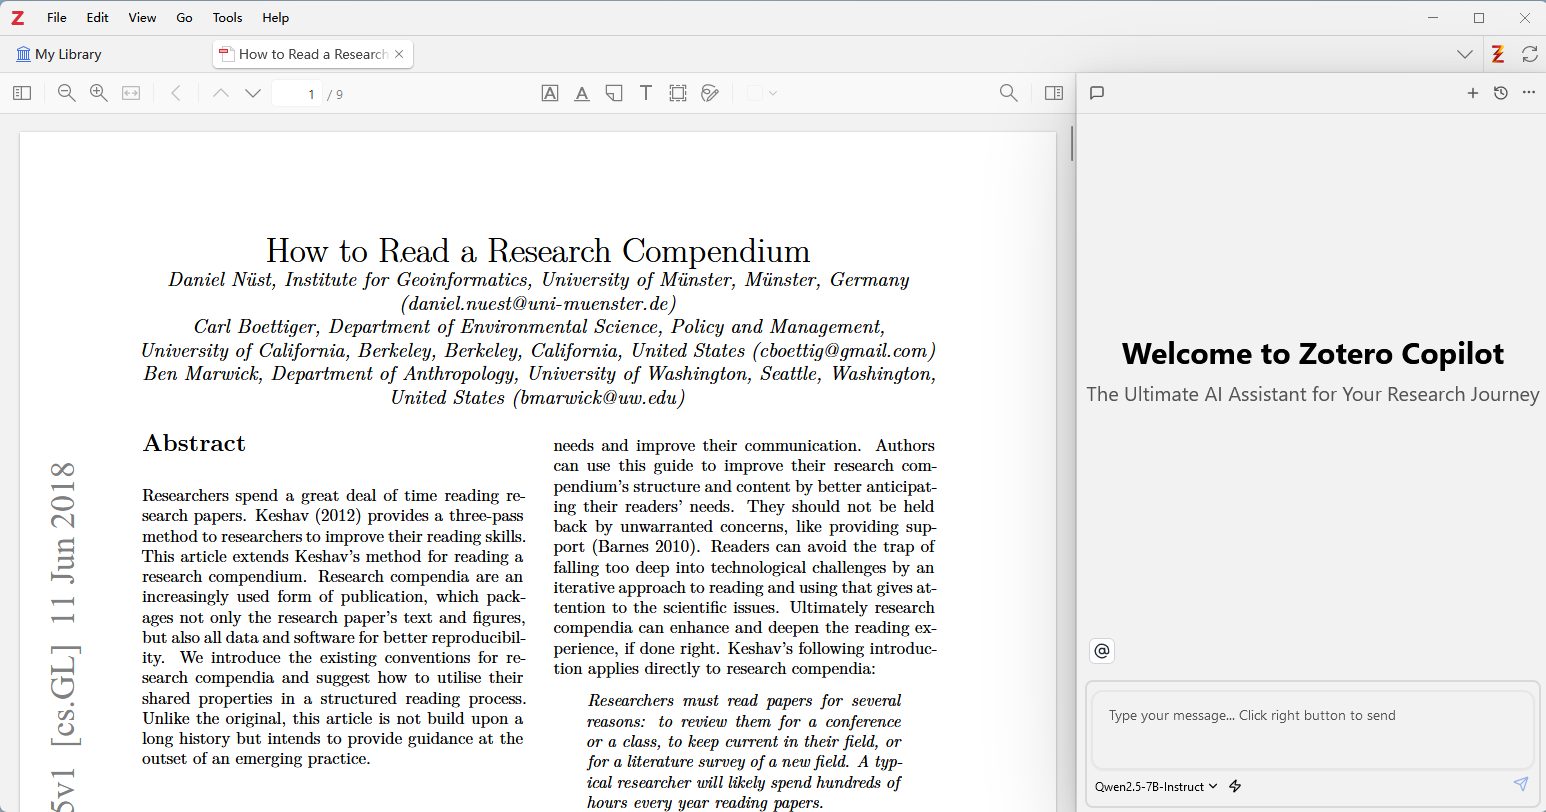The image size is (1546, 812).
Task: Toggle the right context pane
Action: [x=1054, y=93]
